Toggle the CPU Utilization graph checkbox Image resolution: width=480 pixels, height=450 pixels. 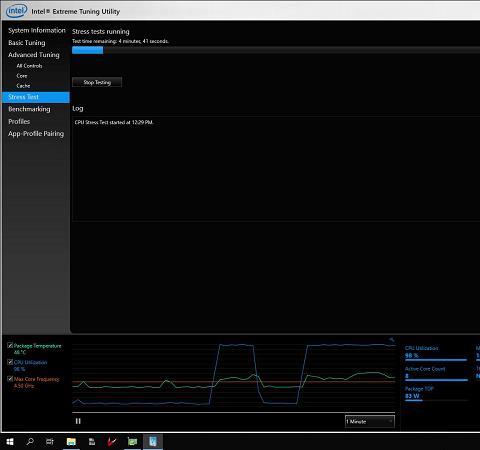point(10,362)
